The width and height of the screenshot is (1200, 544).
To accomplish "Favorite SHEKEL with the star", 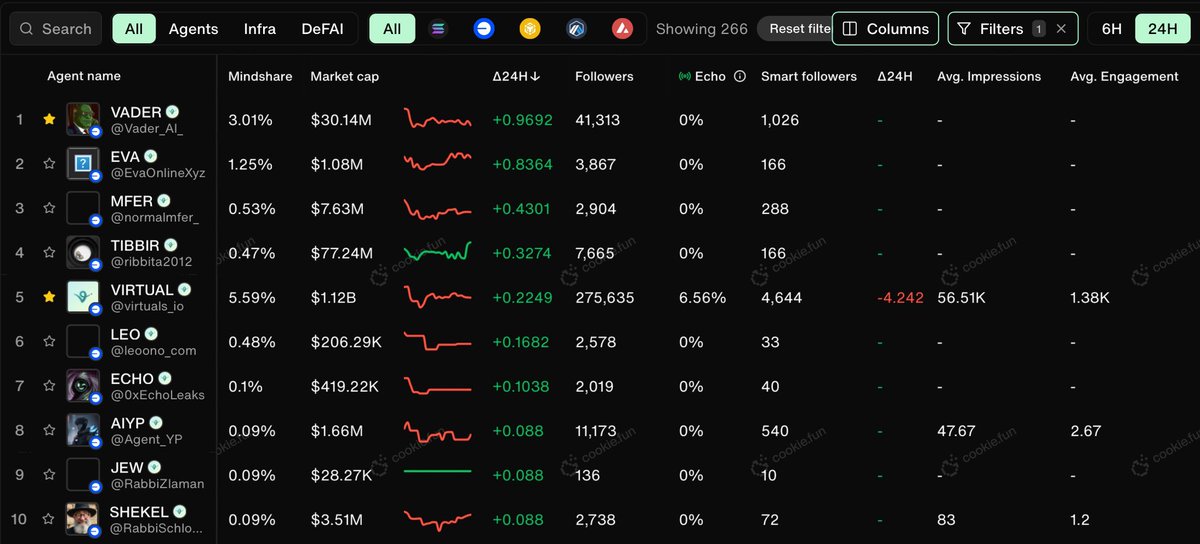I will point(49,520).
